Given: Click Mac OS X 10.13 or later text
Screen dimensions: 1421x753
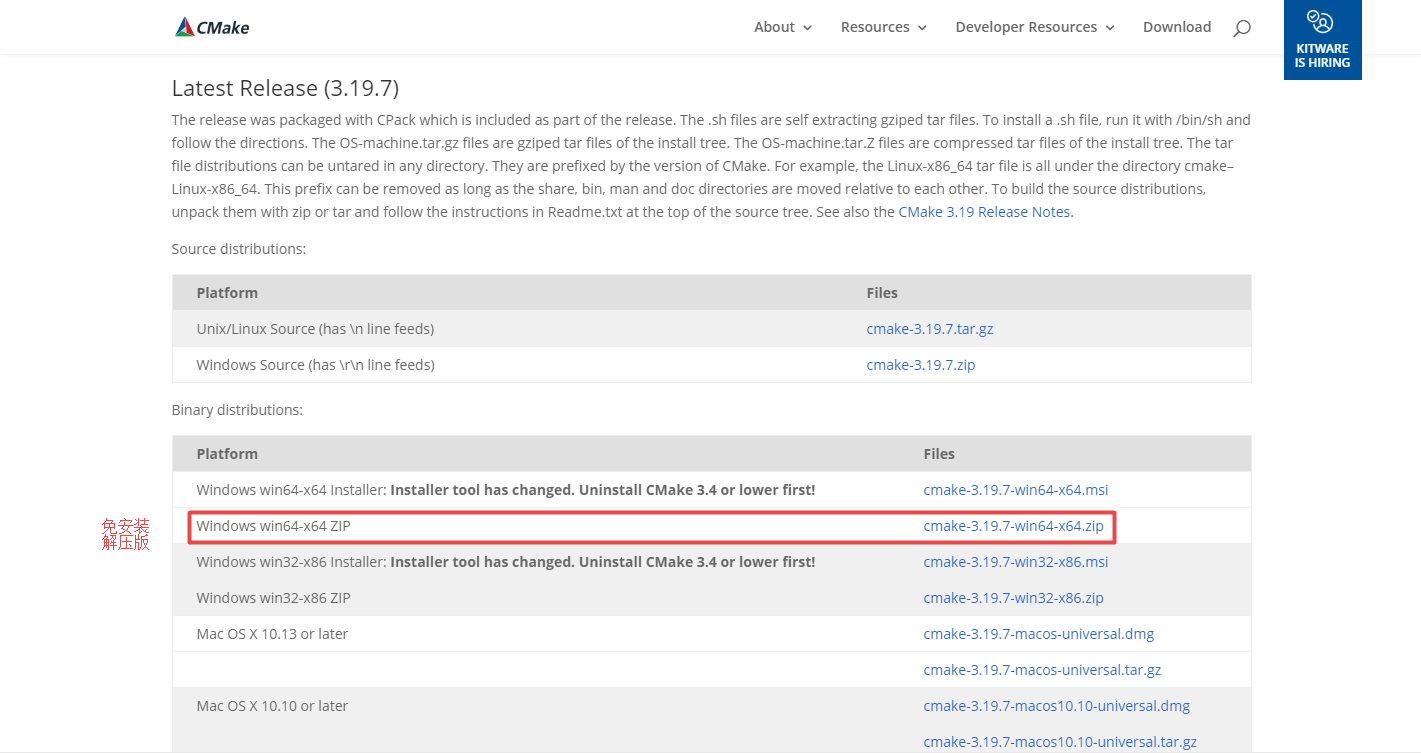Looking at the screenshot, I should click(x=272, y=634).
